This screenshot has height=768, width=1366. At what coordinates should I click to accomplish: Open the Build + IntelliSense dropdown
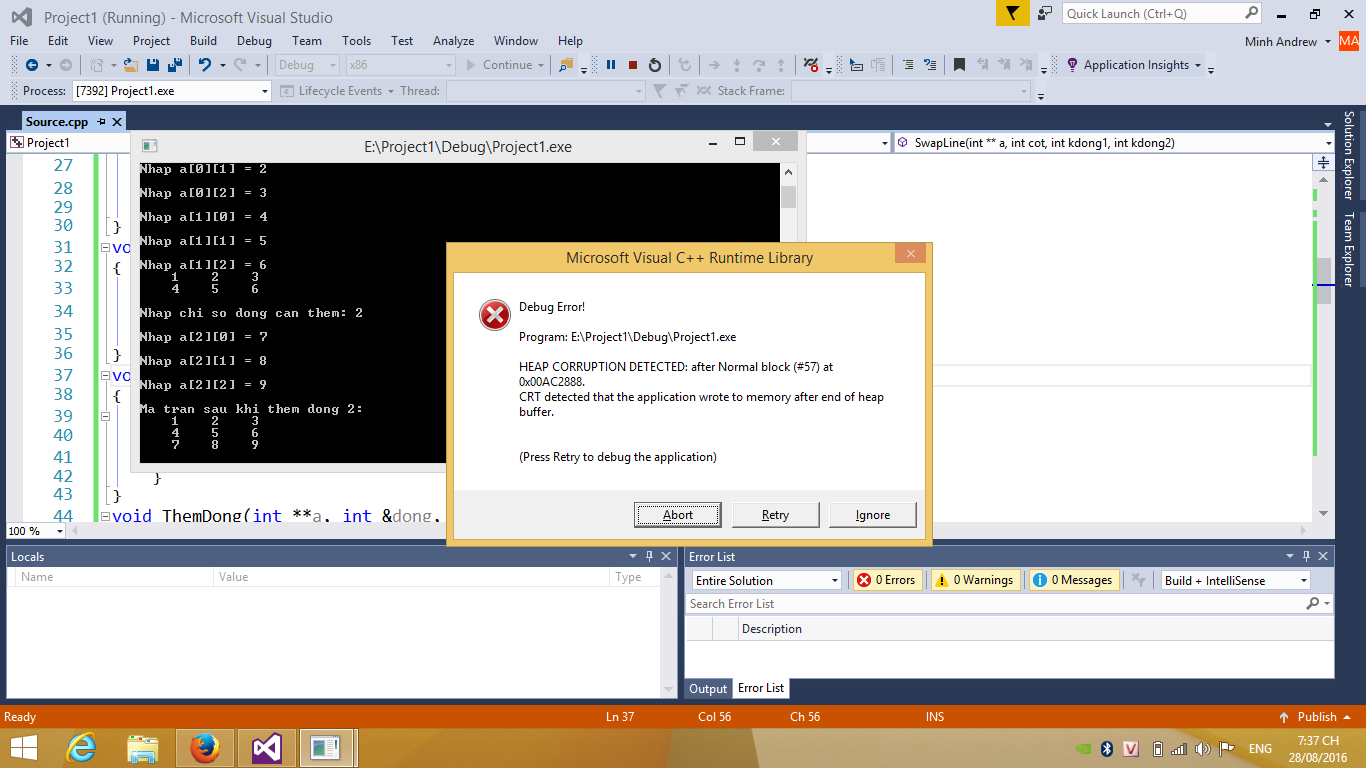(x=1303, y=580)
